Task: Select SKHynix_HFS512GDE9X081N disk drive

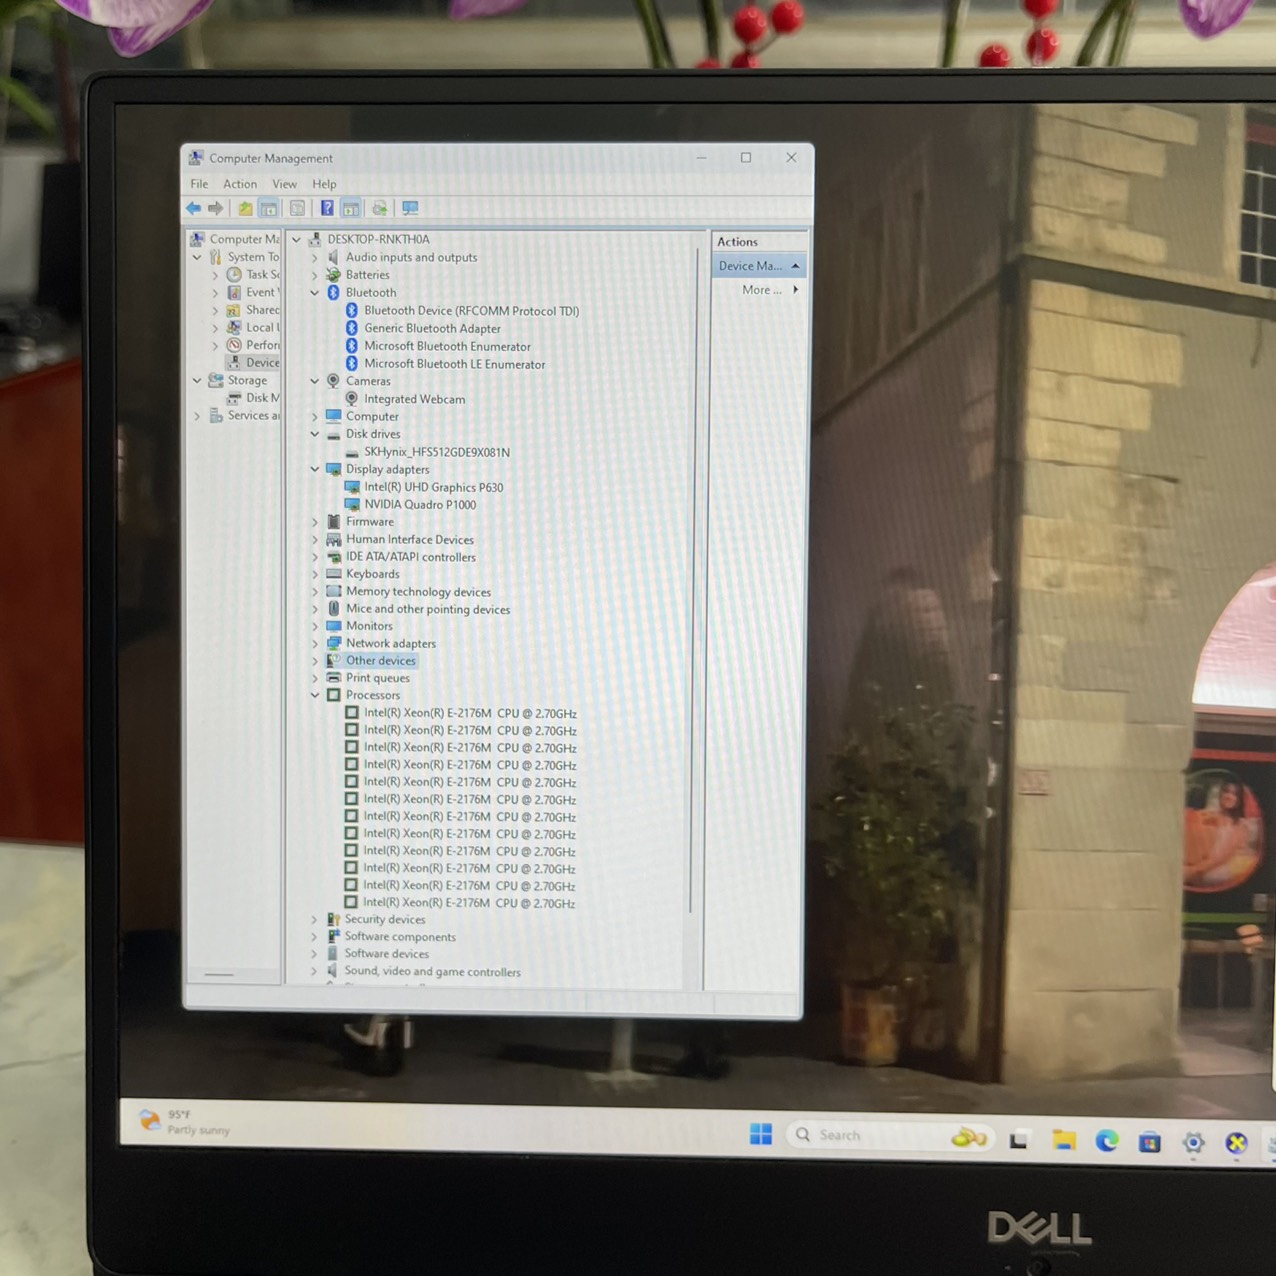Action: click(x=437, y=452)
